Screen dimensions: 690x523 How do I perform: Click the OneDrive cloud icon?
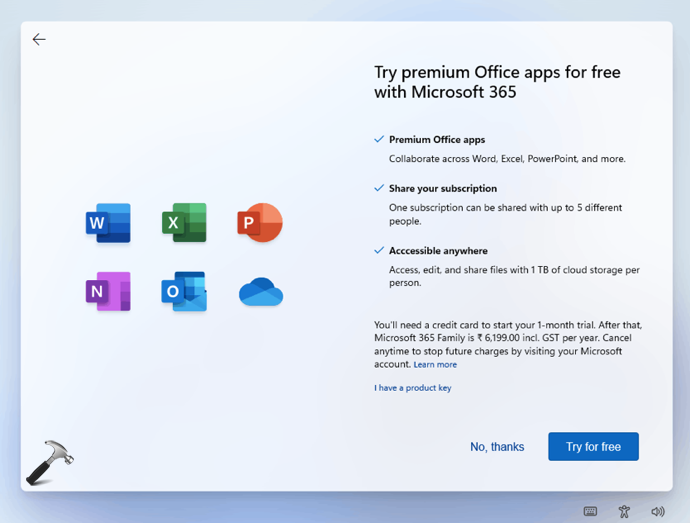coord(261,292)
